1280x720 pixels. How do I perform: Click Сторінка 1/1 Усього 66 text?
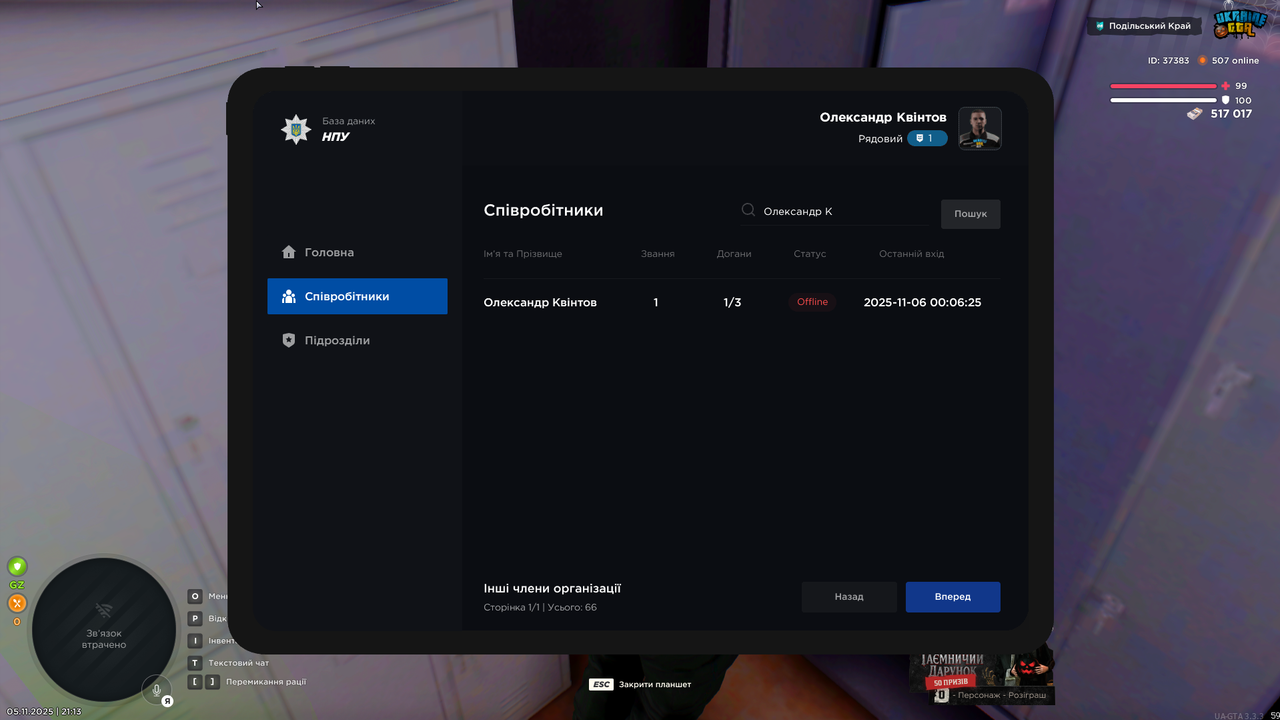[540, 608]
